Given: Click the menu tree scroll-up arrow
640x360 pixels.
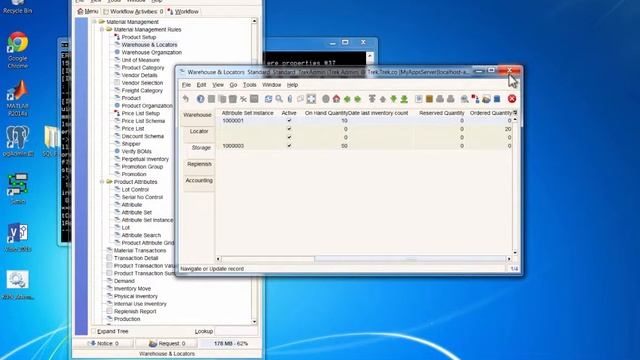Looking at the screenshot, I should (x=254, y=21).
